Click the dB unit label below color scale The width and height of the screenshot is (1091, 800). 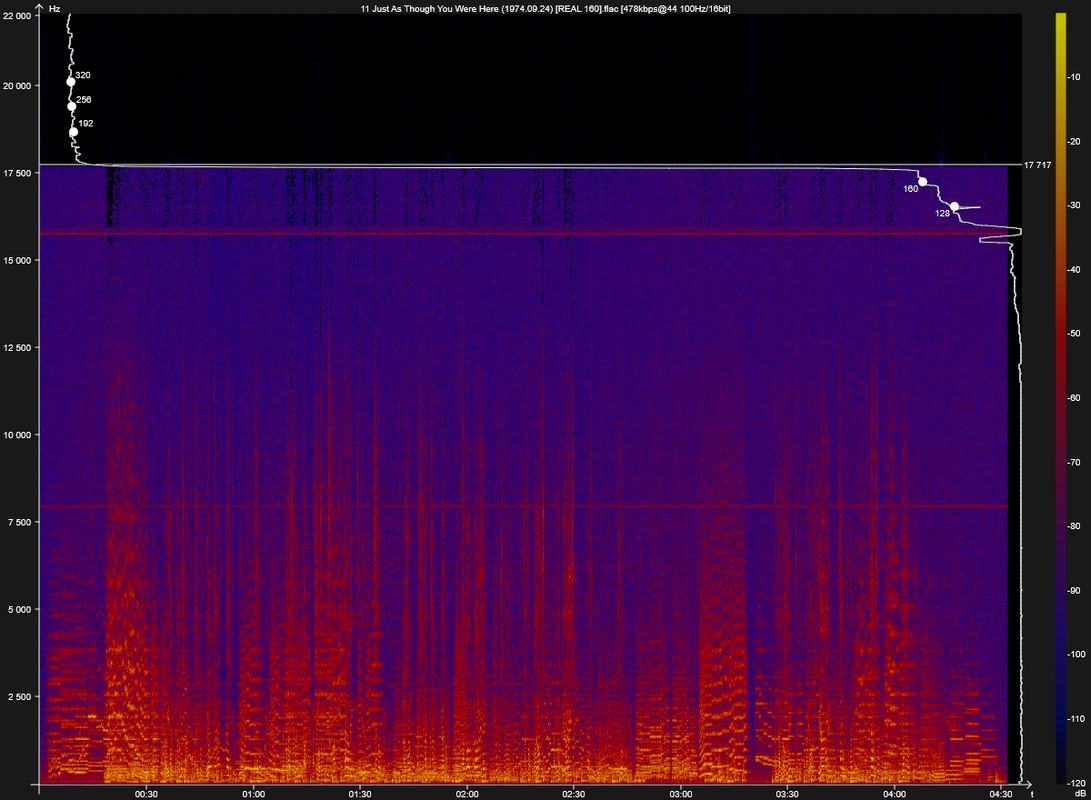[x=1080, y=794]
